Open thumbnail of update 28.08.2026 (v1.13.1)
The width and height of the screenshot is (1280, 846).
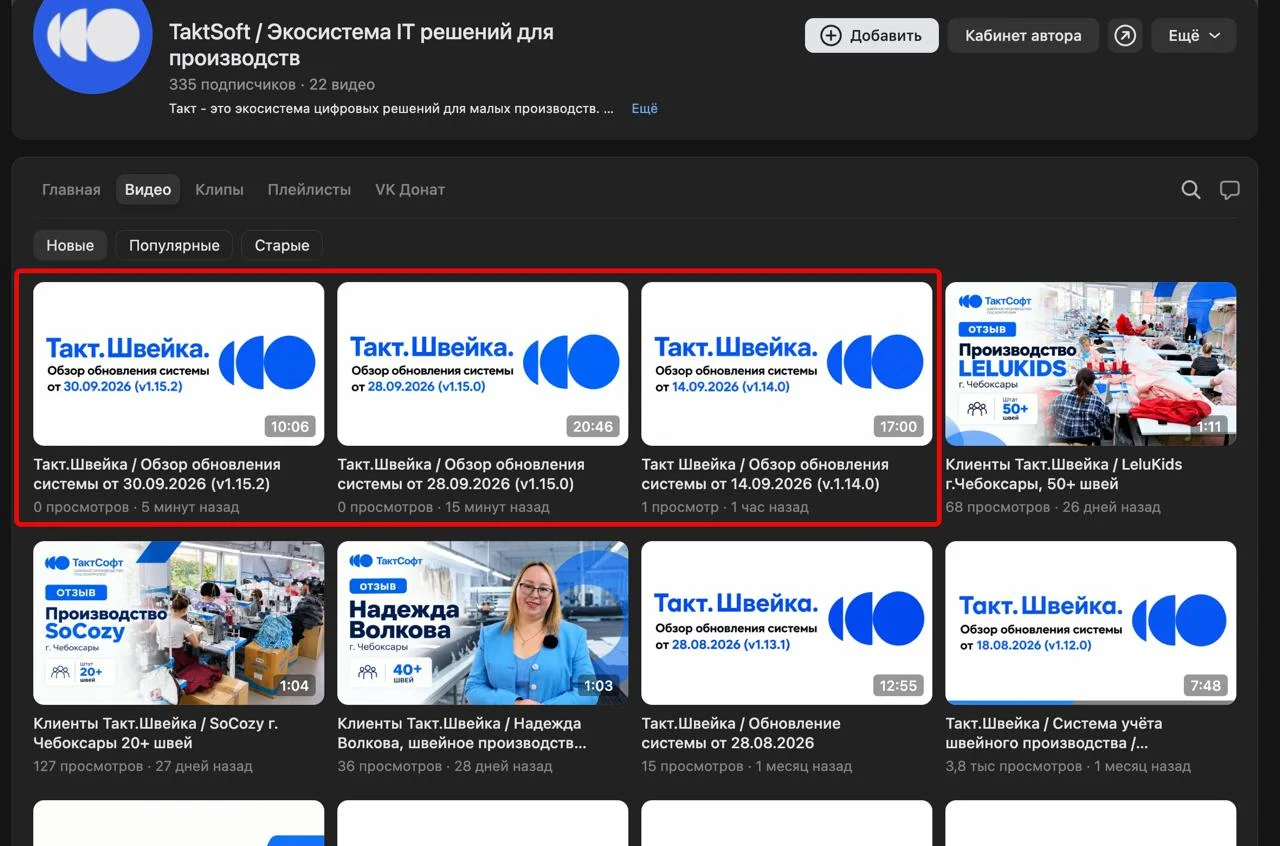787,623
